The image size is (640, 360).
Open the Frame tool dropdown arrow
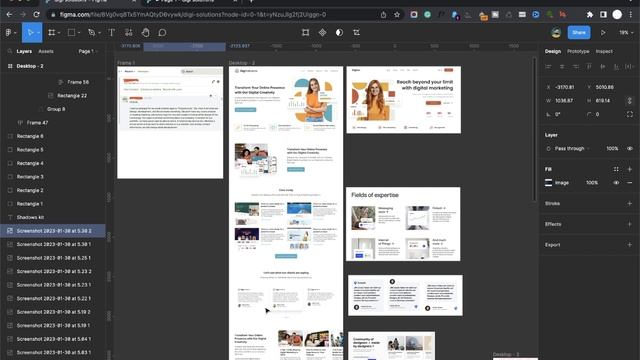pyautogui.click(x=59, y=33)
